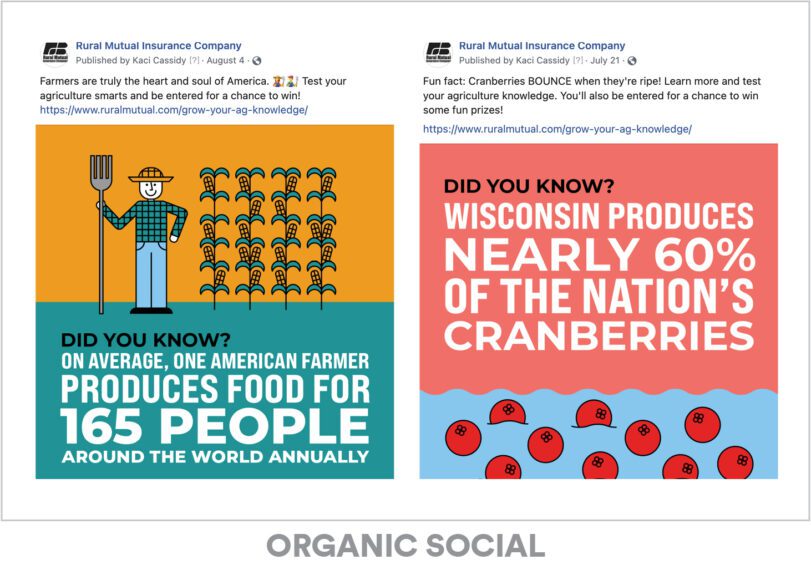Open the grow-your-ag-knowledge link in the farmer post
The image size is (811, 570).
174,109
